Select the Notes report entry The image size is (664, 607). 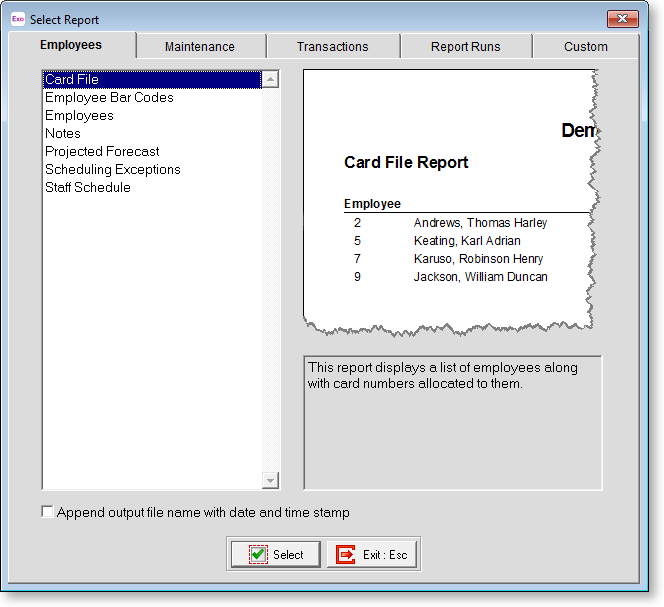click(x=63, y=134)
